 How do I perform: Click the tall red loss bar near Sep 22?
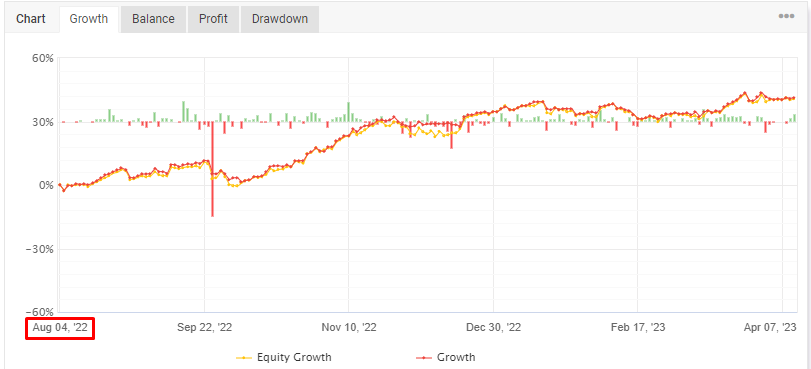coord(212,169)
